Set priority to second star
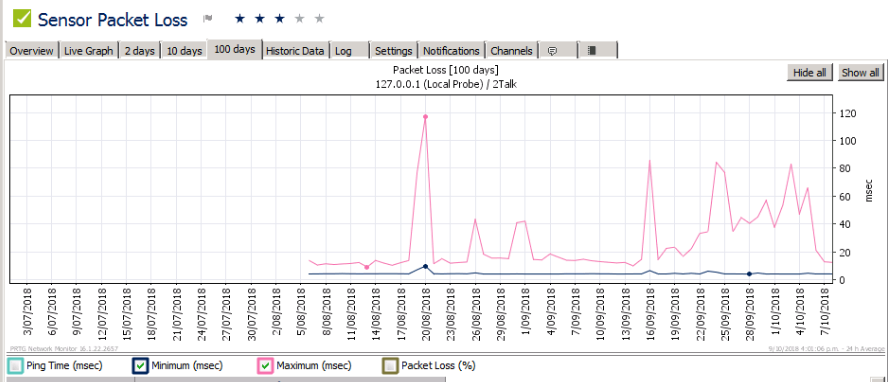Image resolution: width=888 pixels, height=382 pixels. click(259, 19)
